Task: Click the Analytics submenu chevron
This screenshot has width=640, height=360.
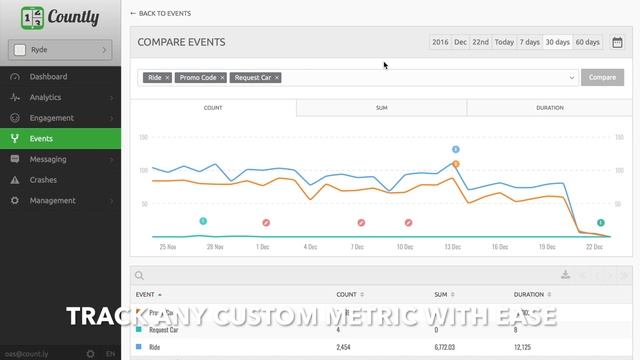Action: [111, 98]
